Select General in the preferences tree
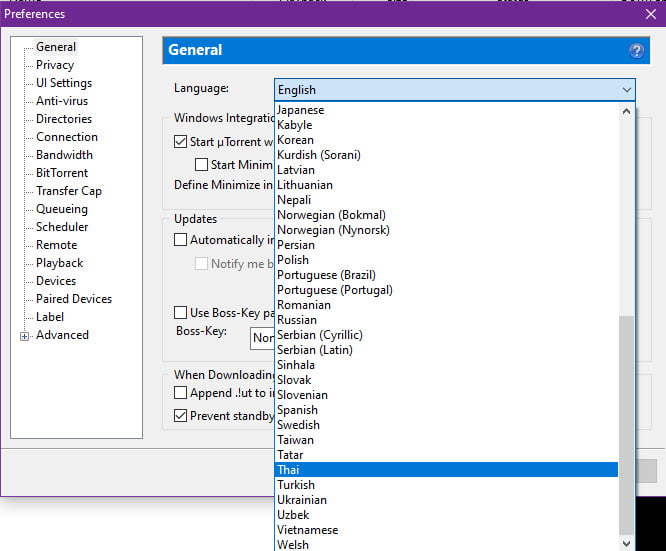666x551 pixels. [56, 47]
